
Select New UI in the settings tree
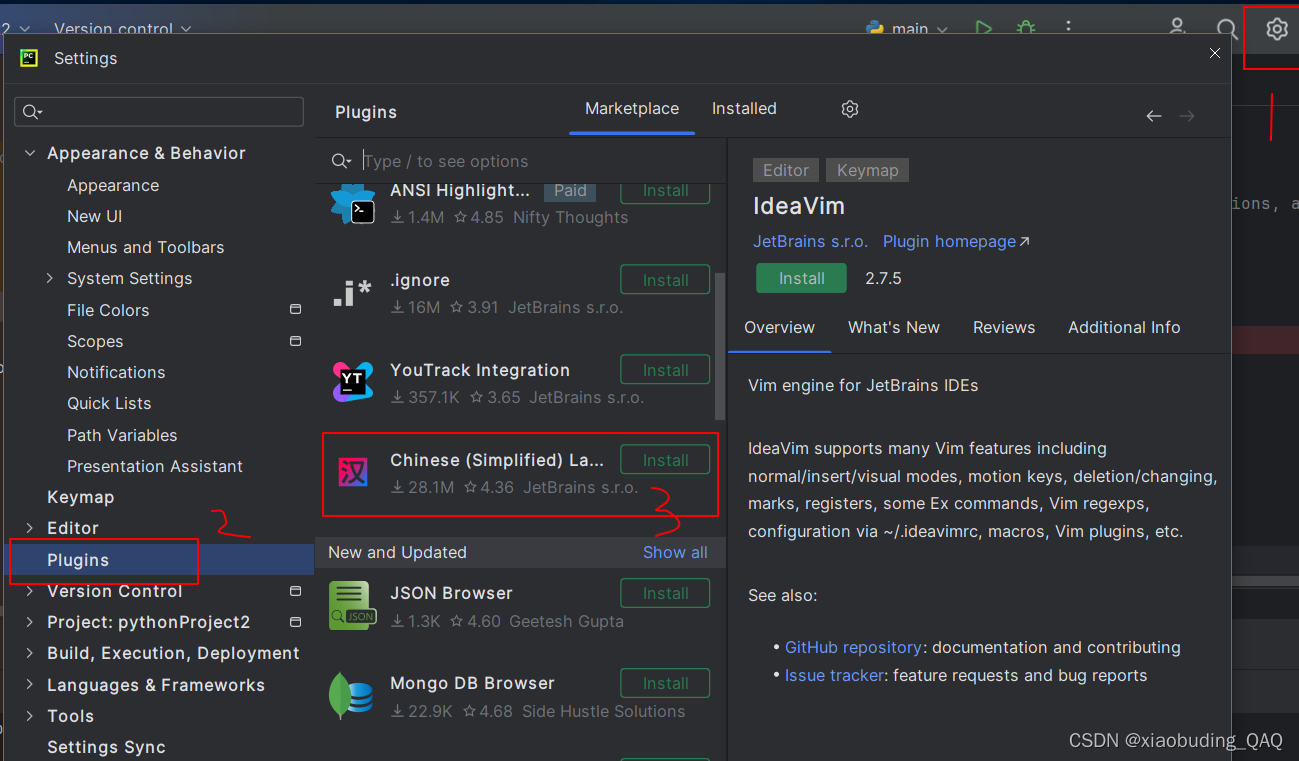94,216
